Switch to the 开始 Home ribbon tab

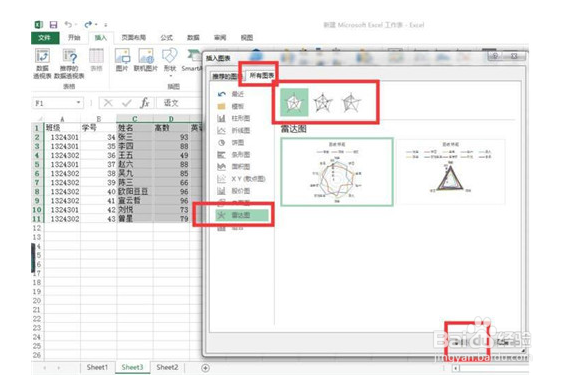tap(74, 37)
